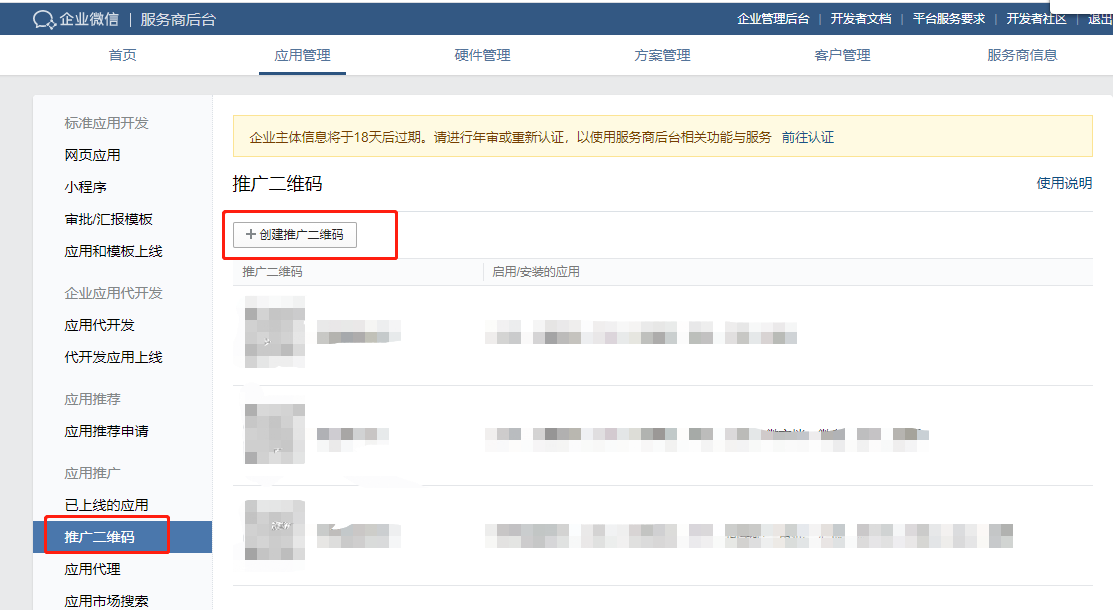Open 审批/汇报模板 in sidebar
This screenshot has height=610, width=1113.
click(x=109, y=219)
